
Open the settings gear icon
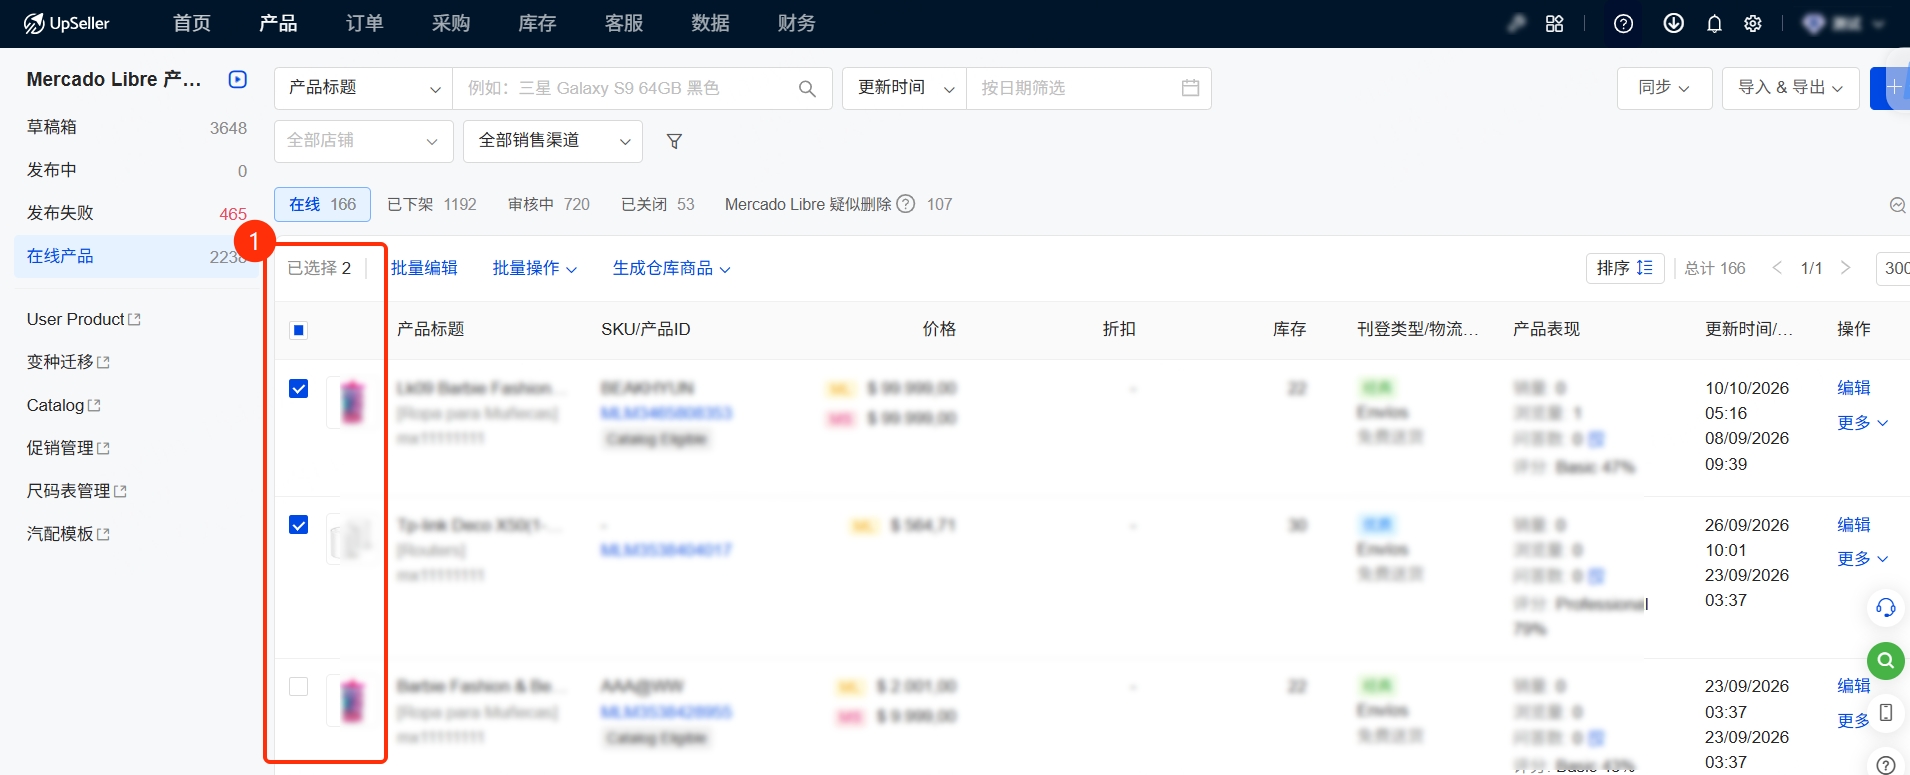tap(1753, 23)
